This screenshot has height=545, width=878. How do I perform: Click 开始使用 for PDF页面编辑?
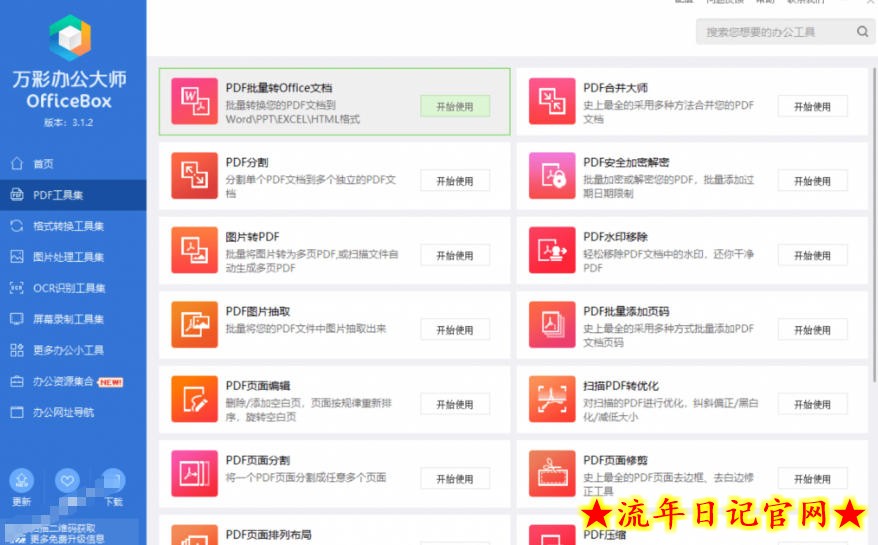click(455, 404)
